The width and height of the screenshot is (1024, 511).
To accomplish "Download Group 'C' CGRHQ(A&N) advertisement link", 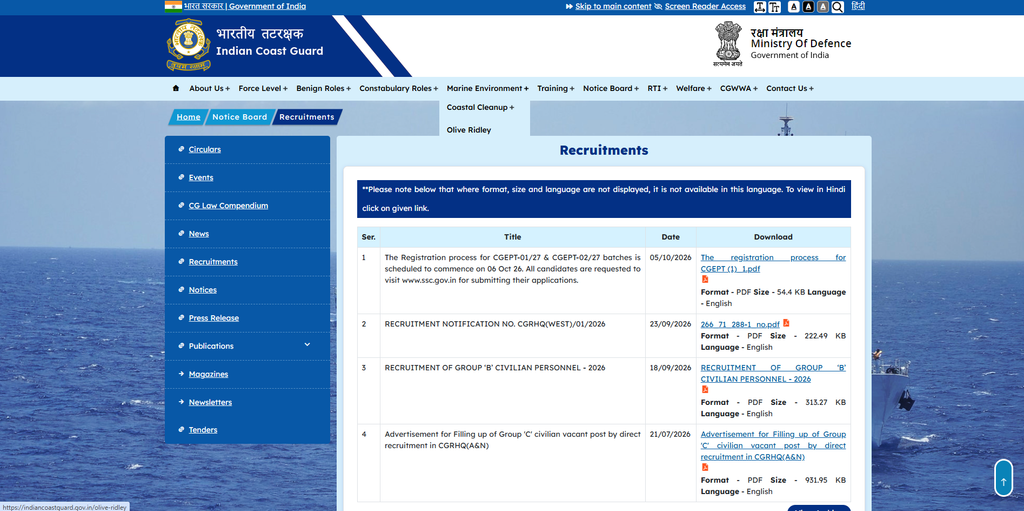I will (x=773, y=446).
